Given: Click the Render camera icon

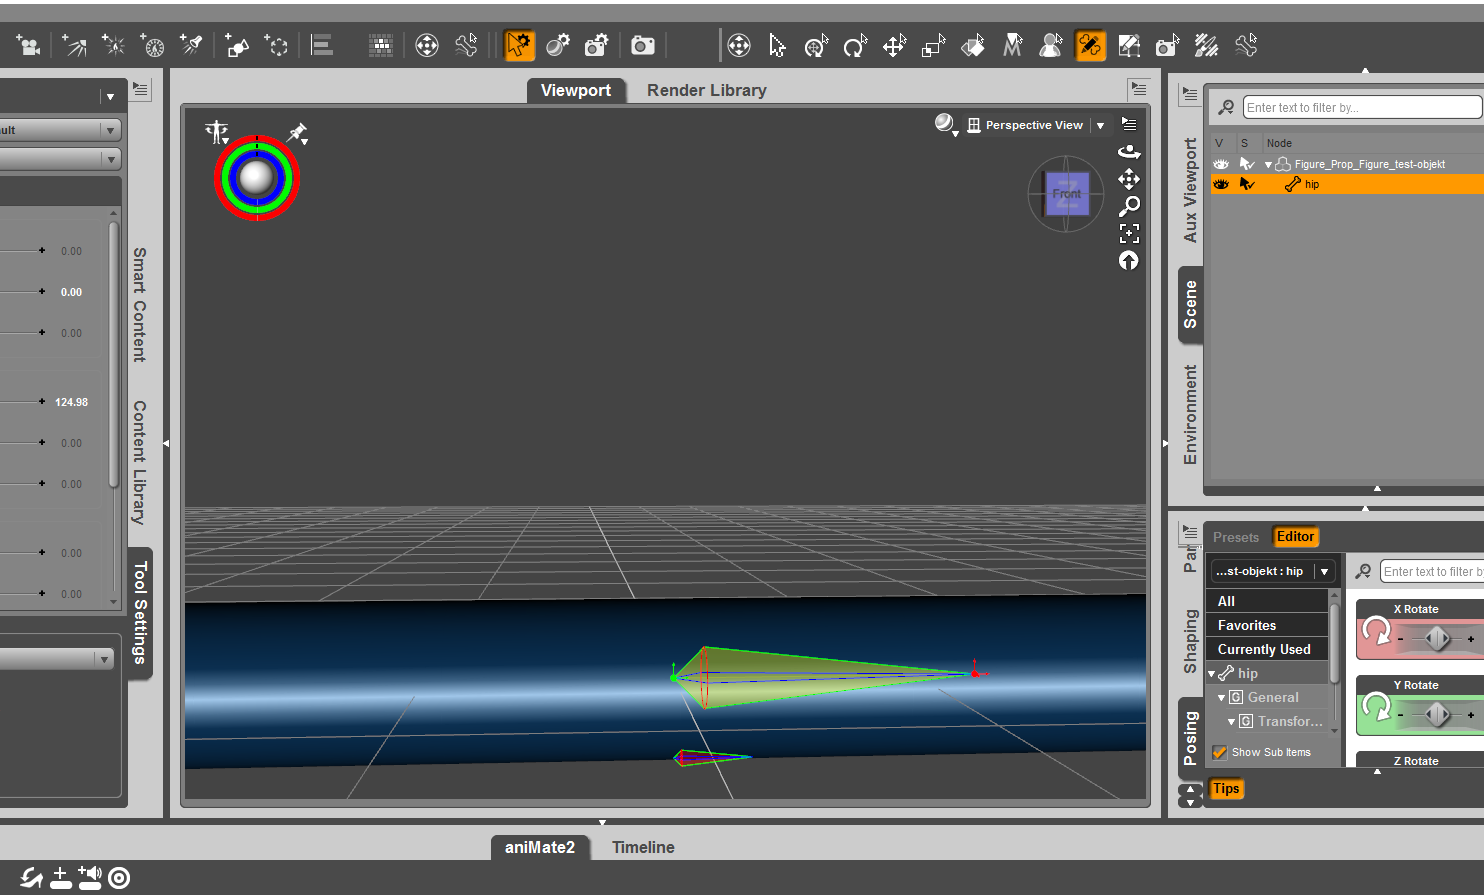Looking at the screenshot, I should click(x=643, y=45).
